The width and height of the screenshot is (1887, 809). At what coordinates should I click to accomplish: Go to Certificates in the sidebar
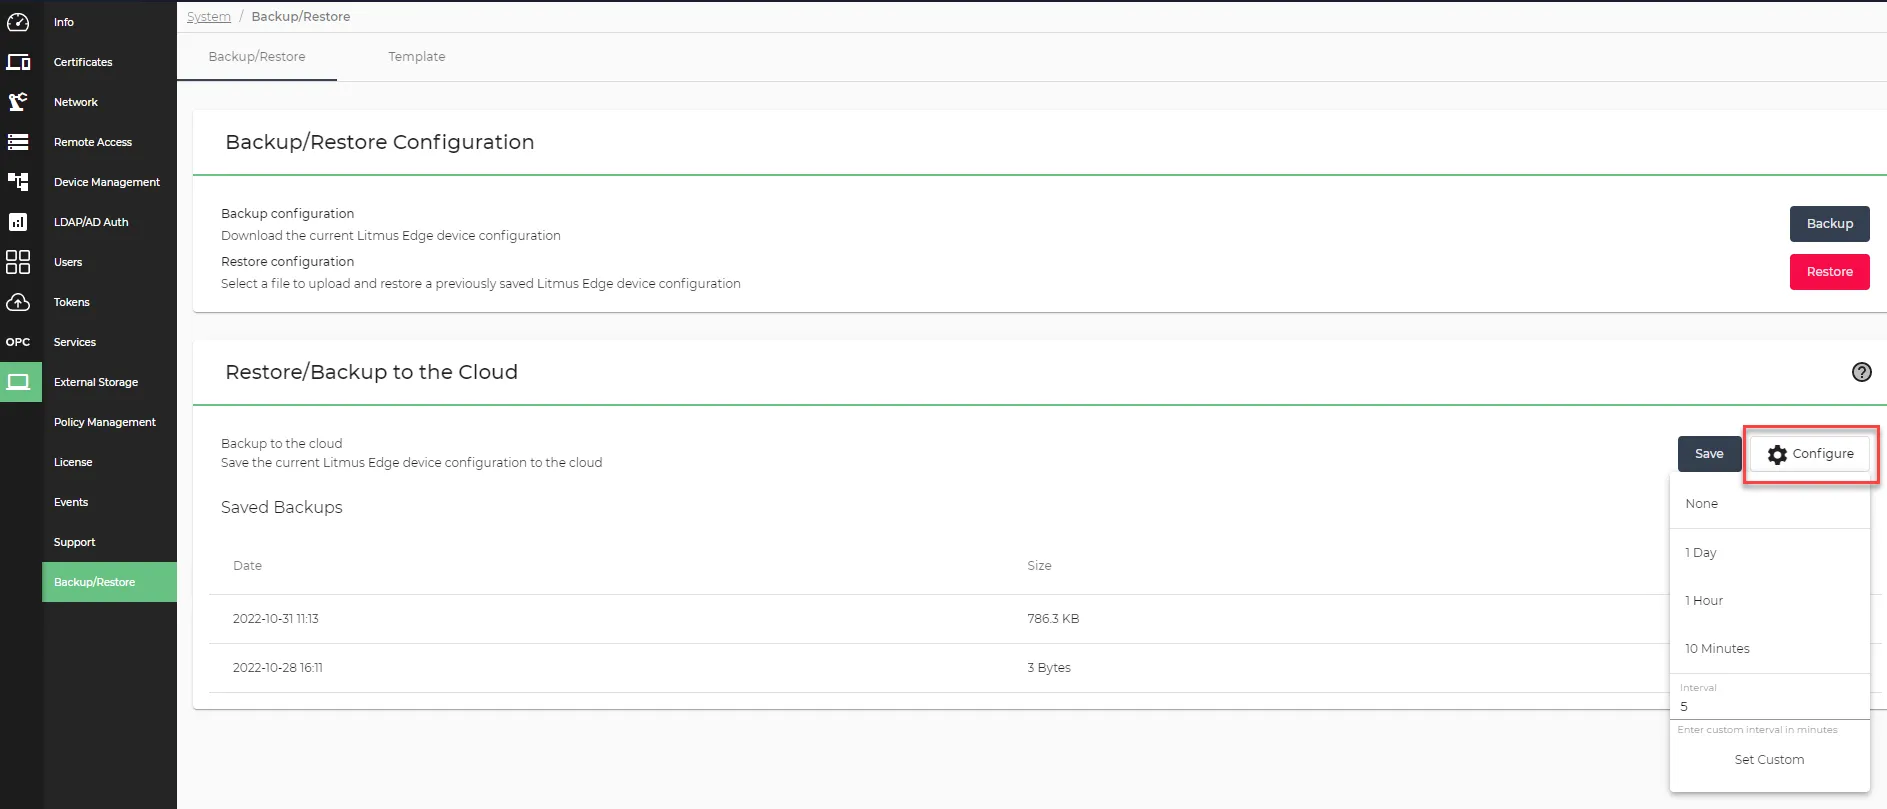(x=83, y=62)
